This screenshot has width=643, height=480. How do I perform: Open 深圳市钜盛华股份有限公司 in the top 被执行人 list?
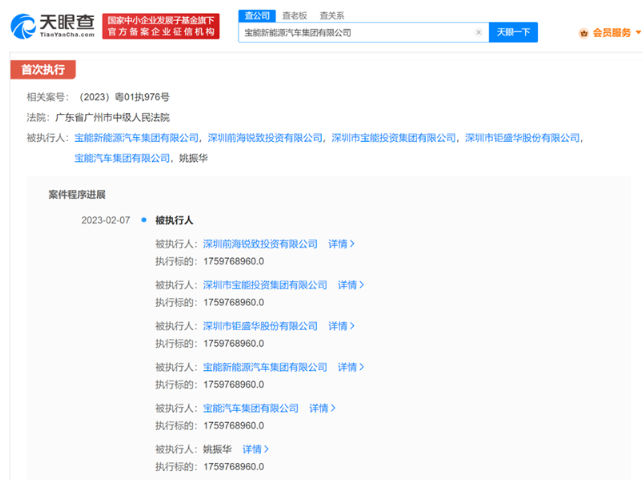click(x=522, y=138)
